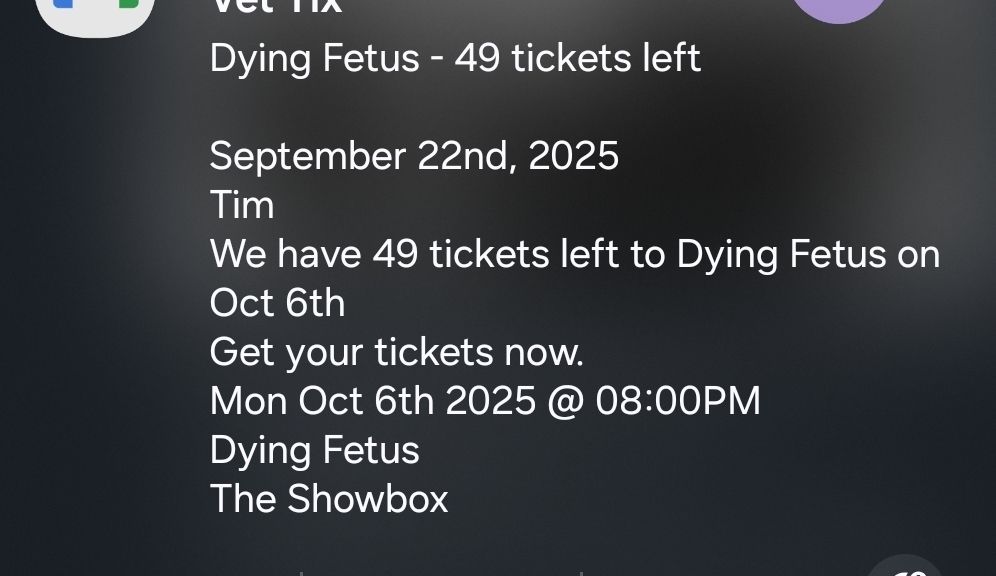Select the Vet Tix sender name
This screenshot has height=576, width=996.
[x=276, y=6]
